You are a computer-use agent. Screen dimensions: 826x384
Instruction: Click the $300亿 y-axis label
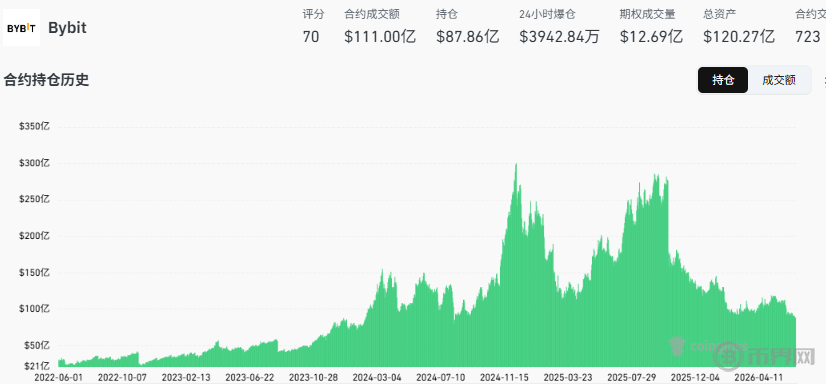34,163
